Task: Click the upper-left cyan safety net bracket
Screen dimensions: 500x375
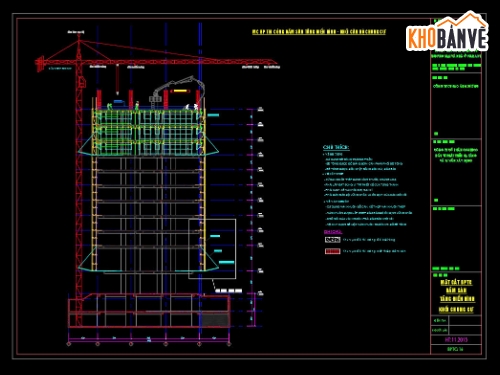Action: tap(86, 146)
